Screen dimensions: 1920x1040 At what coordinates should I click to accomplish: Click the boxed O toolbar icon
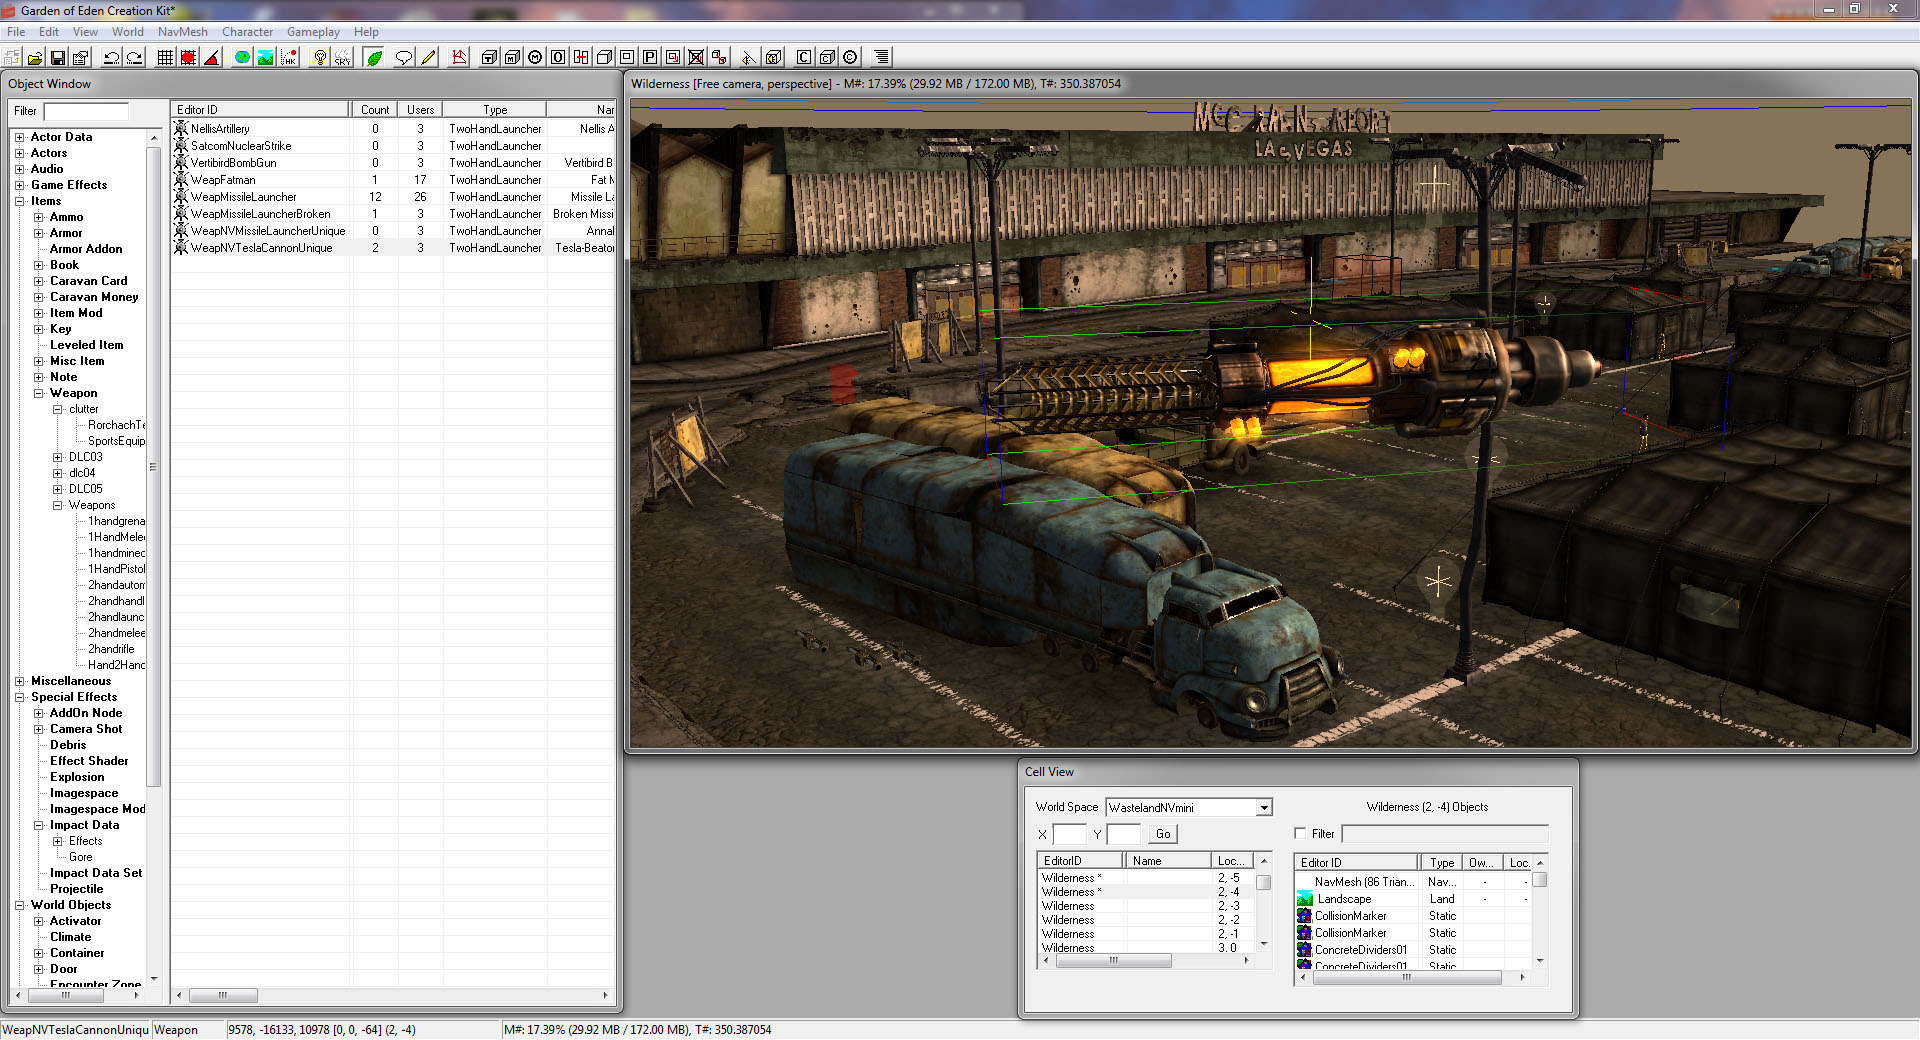pyautogui.click(x=558, y=57)
